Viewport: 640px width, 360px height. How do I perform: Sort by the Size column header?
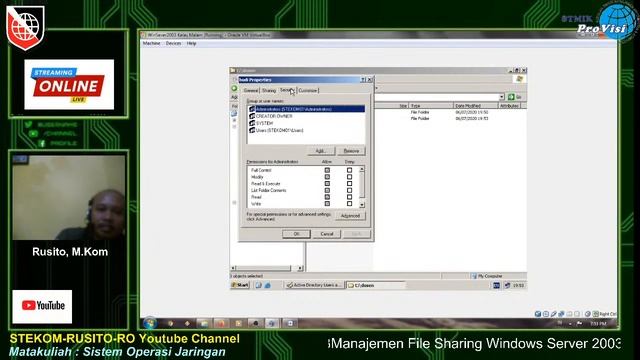pyautogui.click(x=392, y=106)
